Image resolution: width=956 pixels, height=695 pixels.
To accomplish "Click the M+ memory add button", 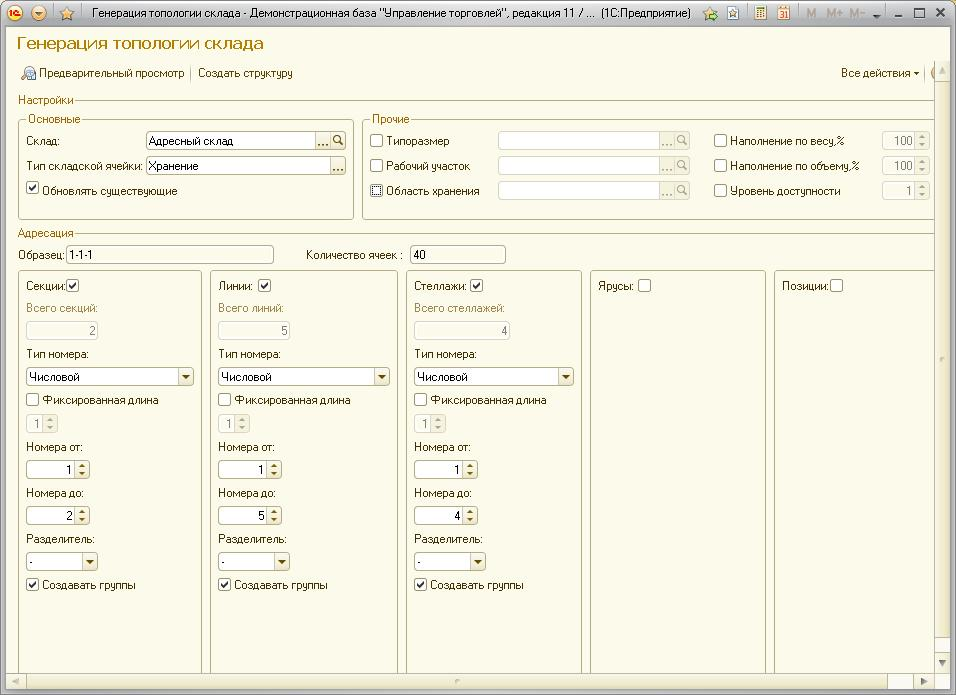I will click(x=833, y=13).
